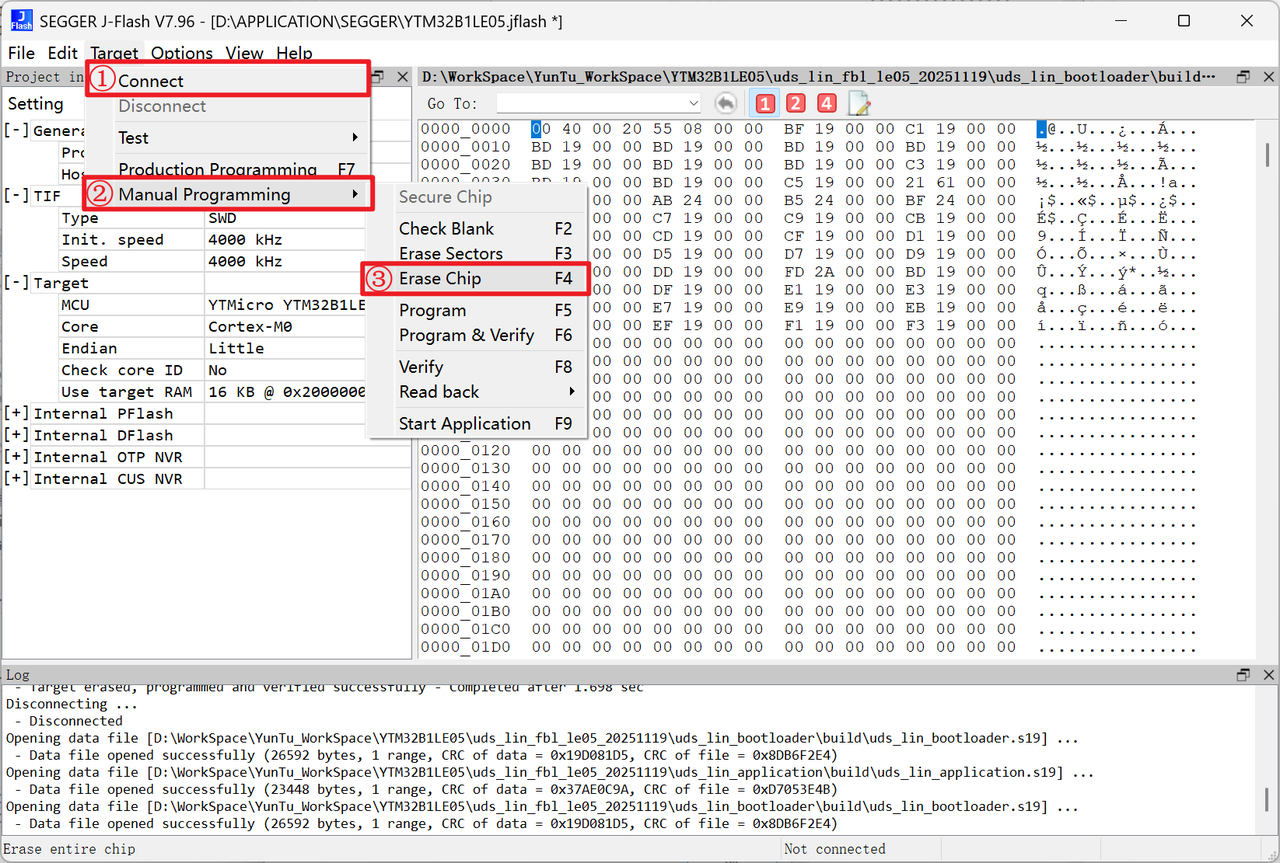
Task: Set hex view to 2-byte width
Action: pos(795,103)
